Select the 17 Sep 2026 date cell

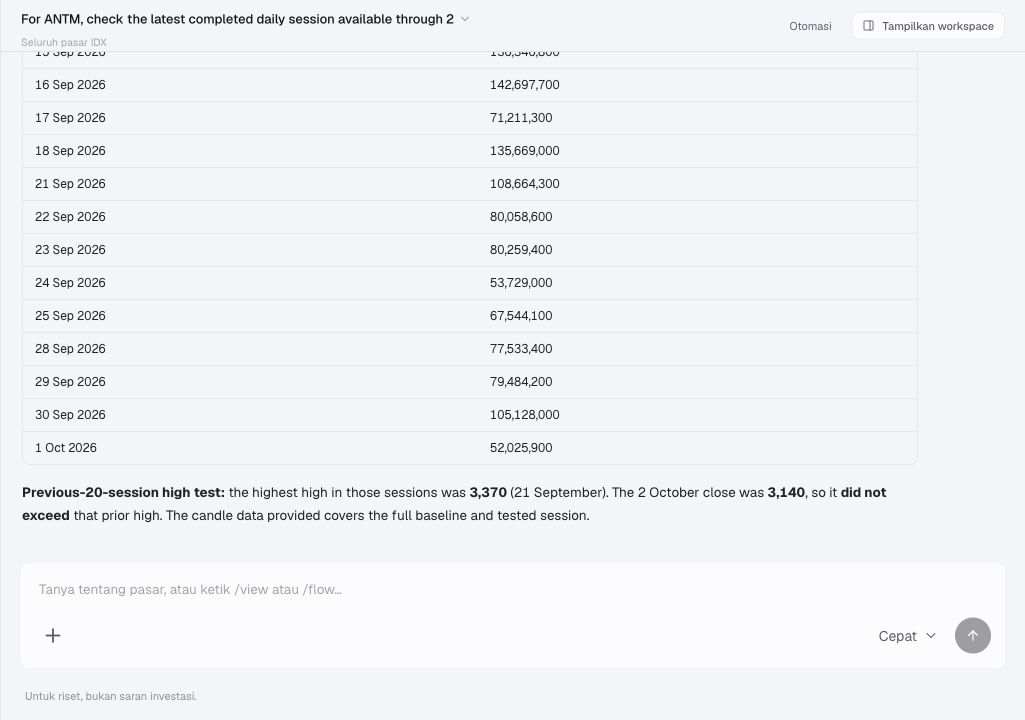pos(70,118)
